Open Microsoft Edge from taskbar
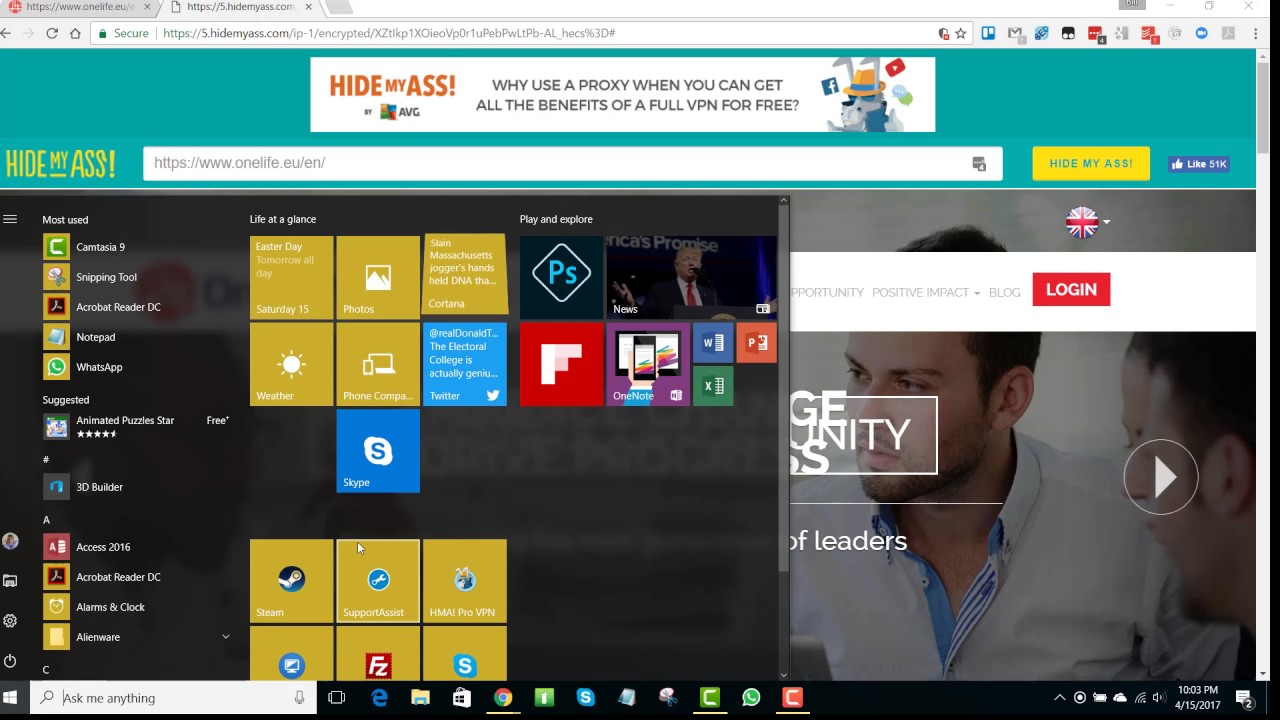Screen dimensions: 1280x720 [x=379, y=698]
